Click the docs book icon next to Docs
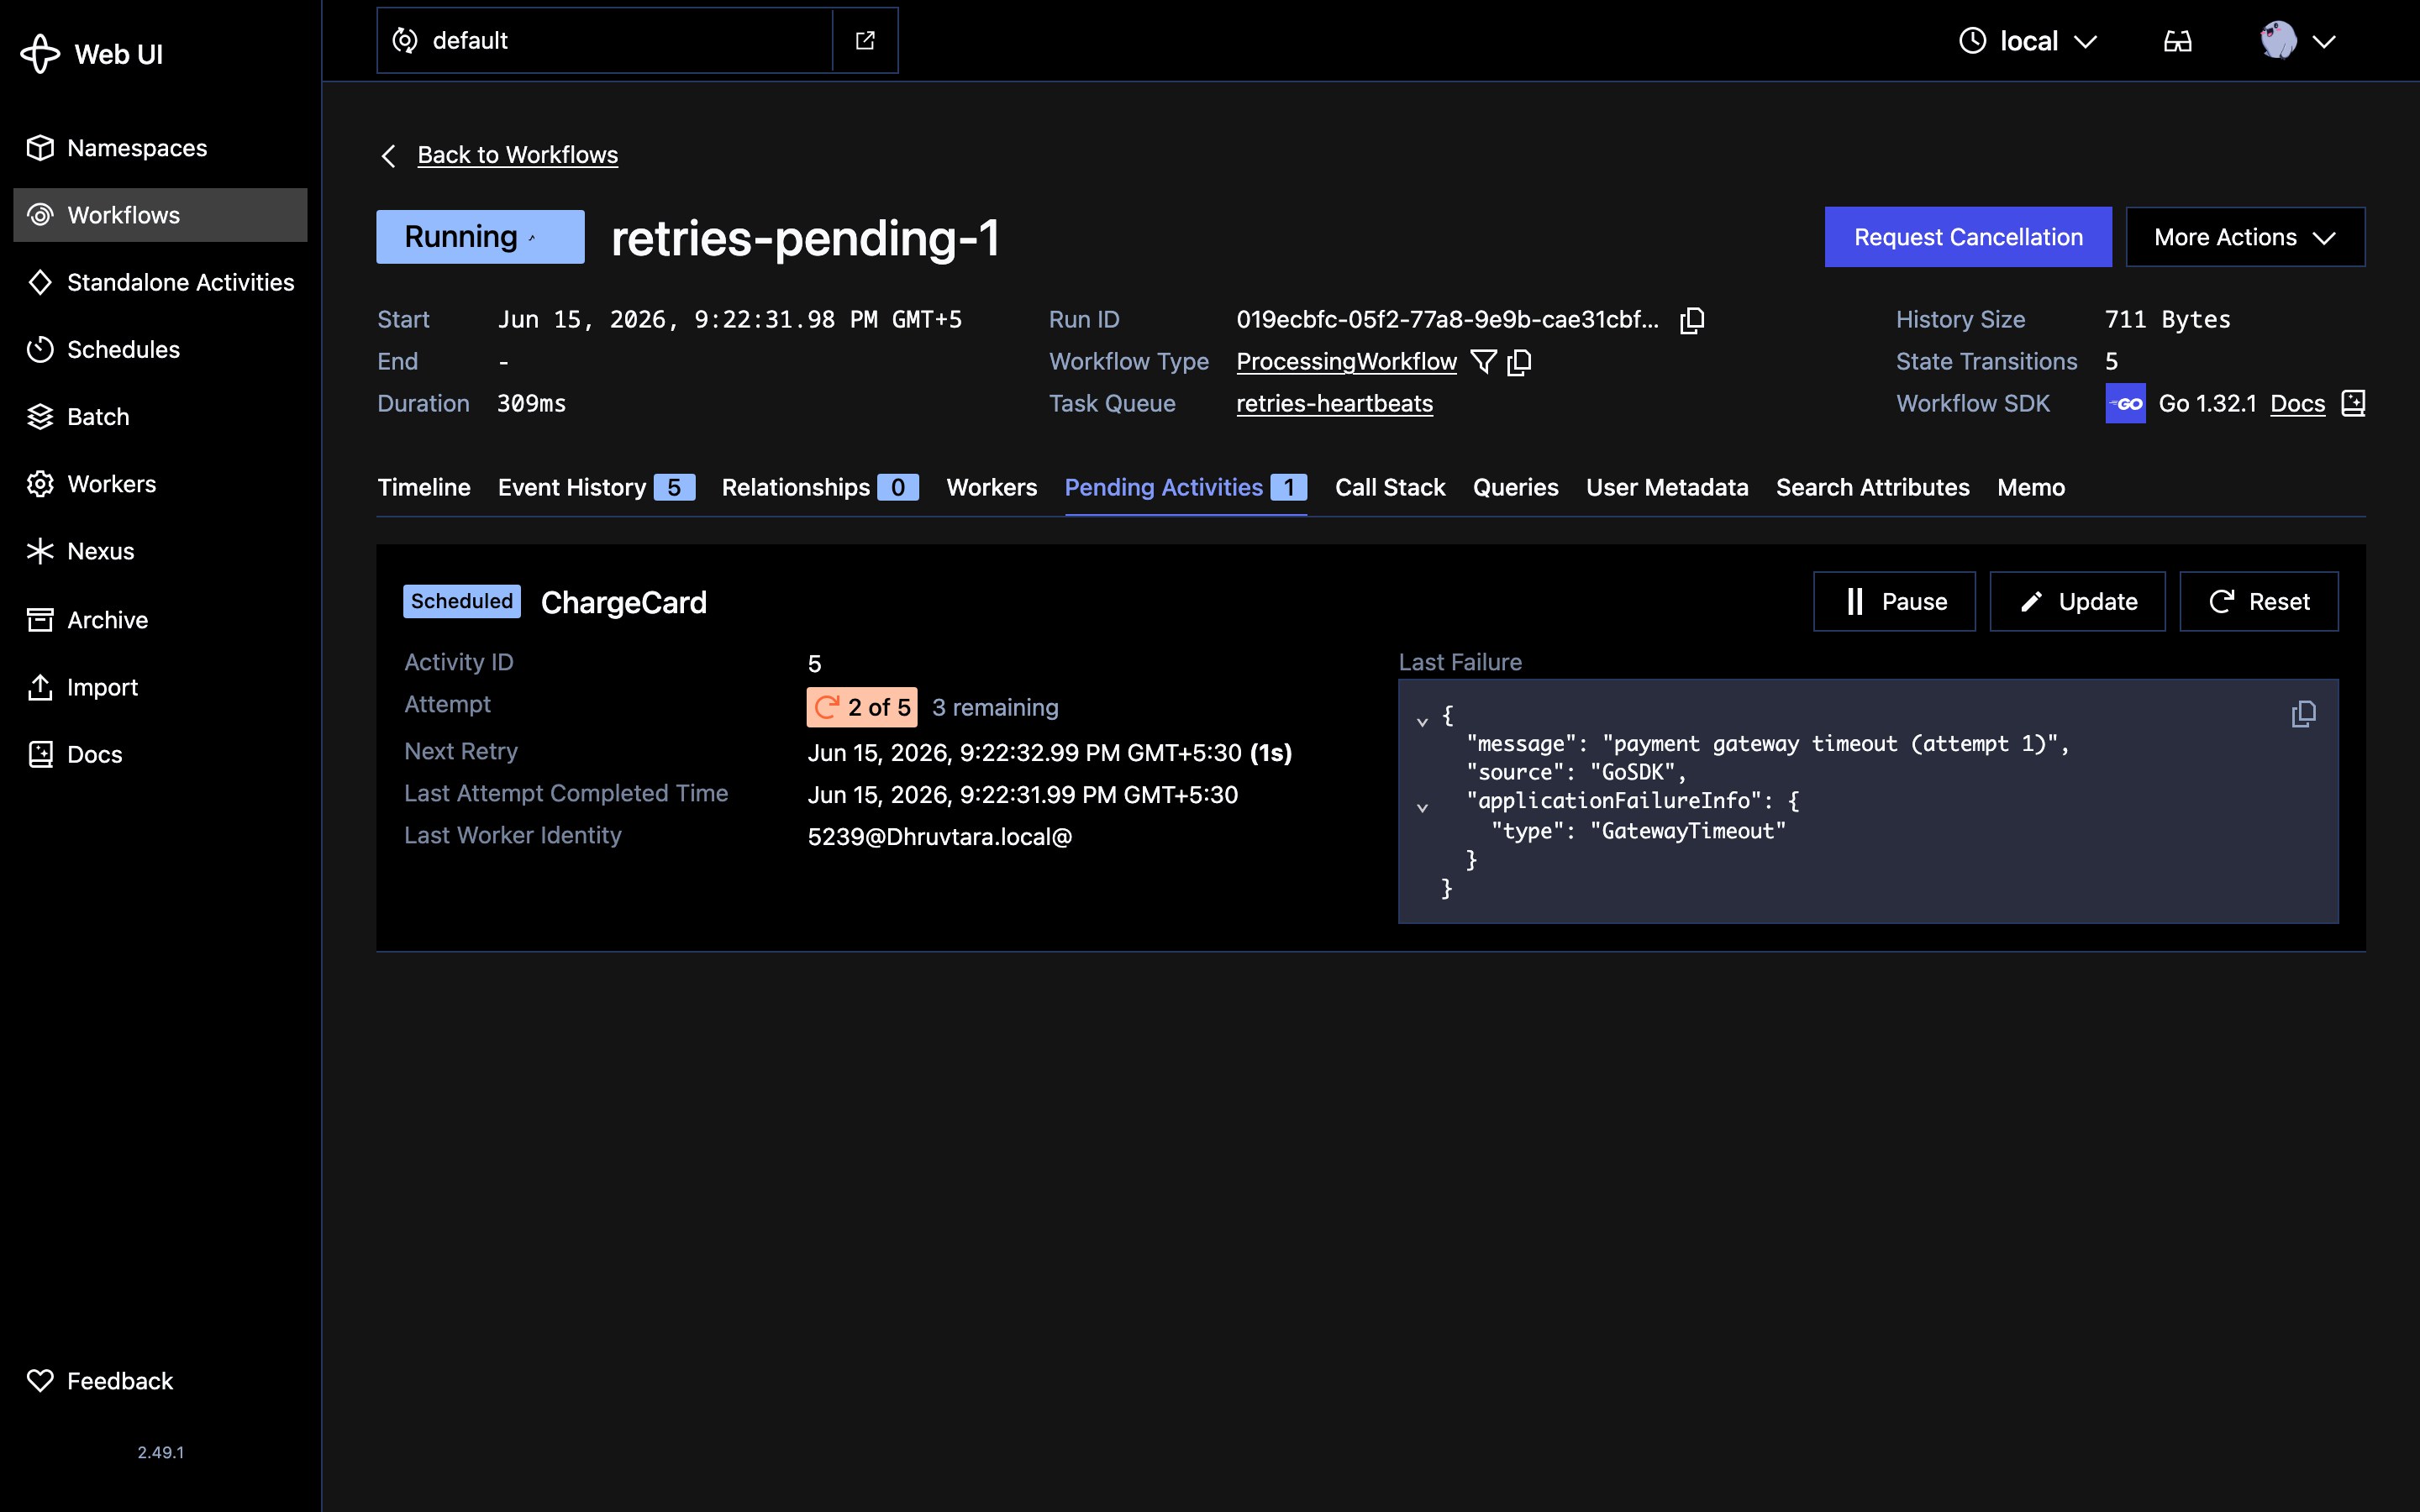The width and height of the screenshot is (2420, 1512). pos(2353,403)
